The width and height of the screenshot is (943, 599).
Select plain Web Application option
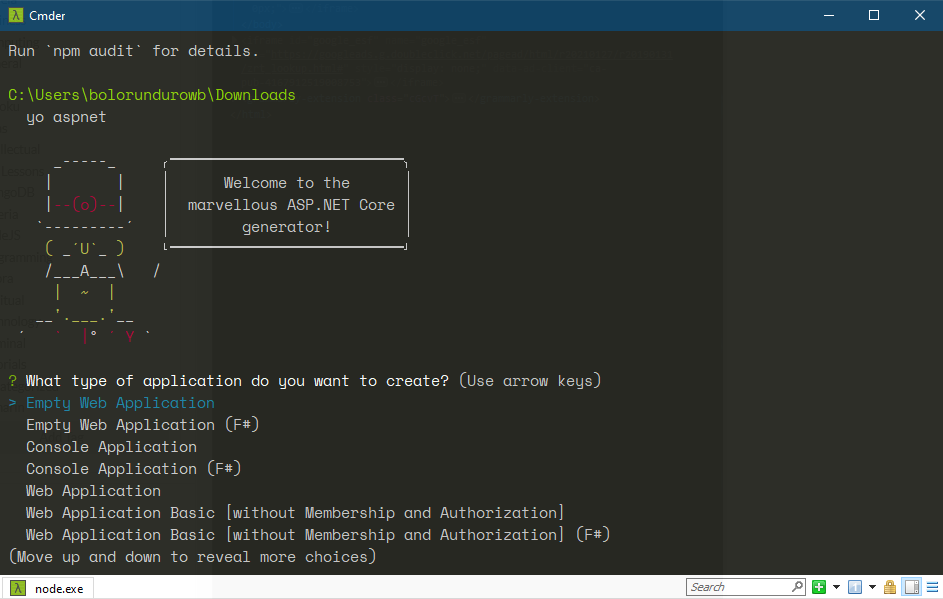[93, 491]
